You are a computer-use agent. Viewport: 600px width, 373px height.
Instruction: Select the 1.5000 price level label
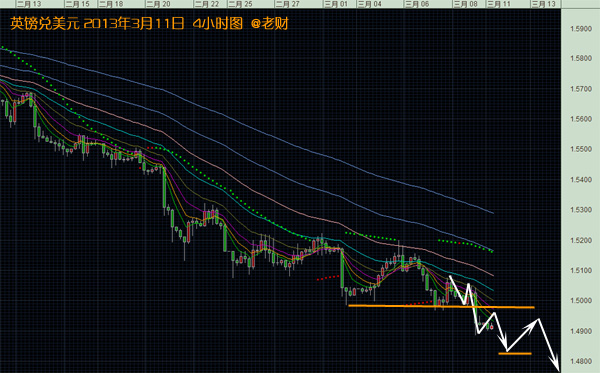pos(581,301)
